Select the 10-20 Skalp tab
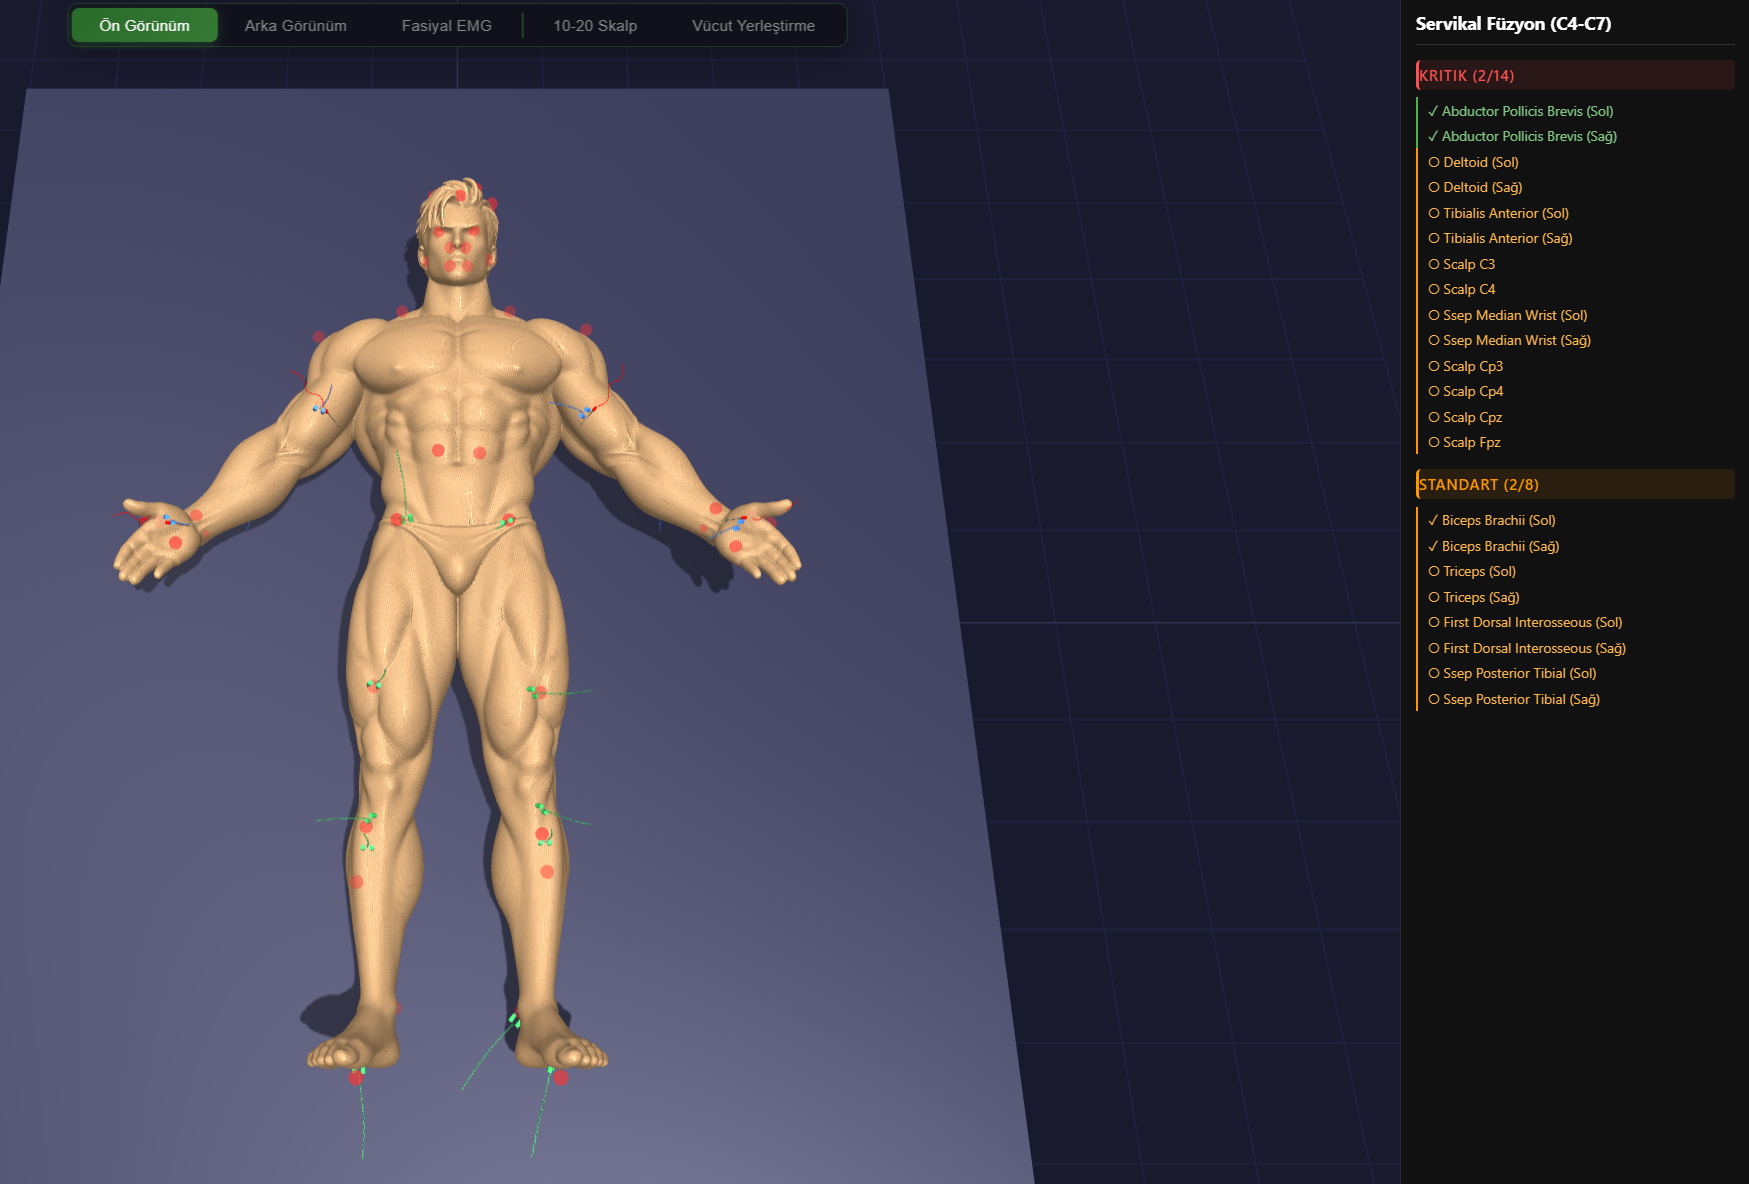 pyautogui.click(x=595, y=26)
